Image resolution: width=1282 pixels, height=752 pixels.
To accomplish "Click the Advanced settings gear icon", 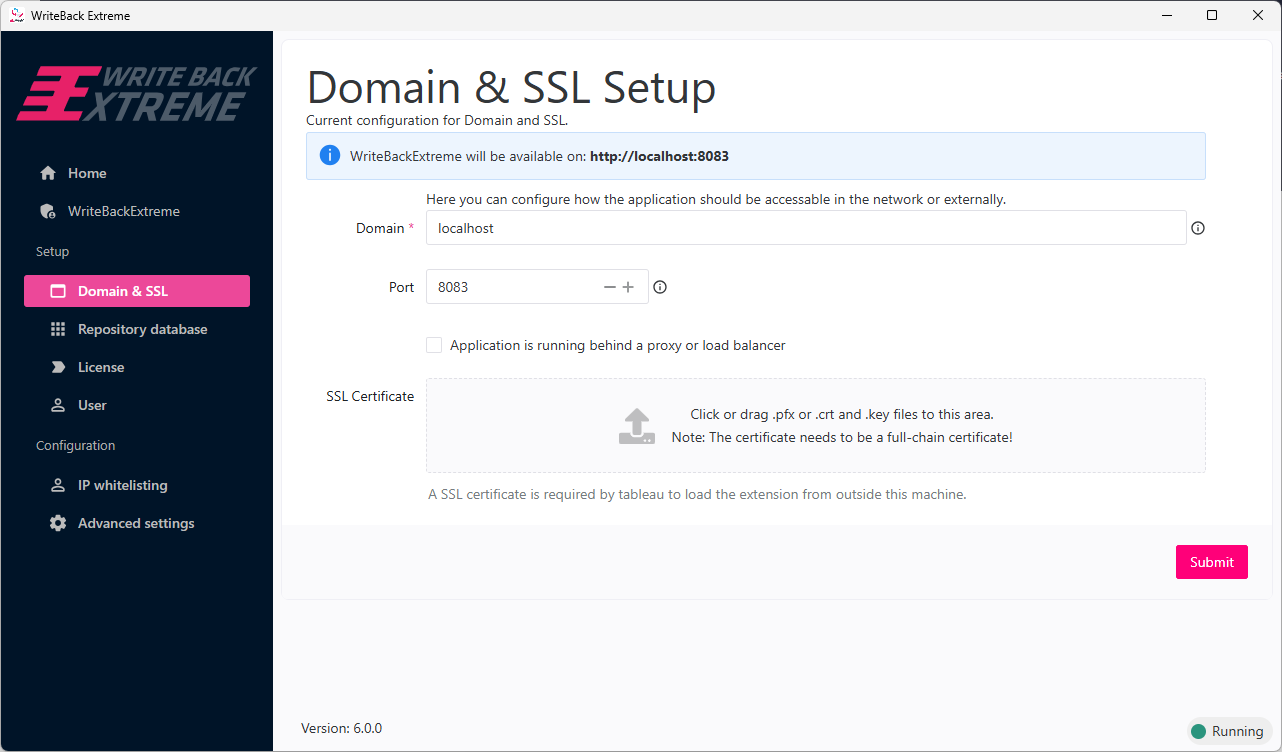I will (x=58, y=523).
